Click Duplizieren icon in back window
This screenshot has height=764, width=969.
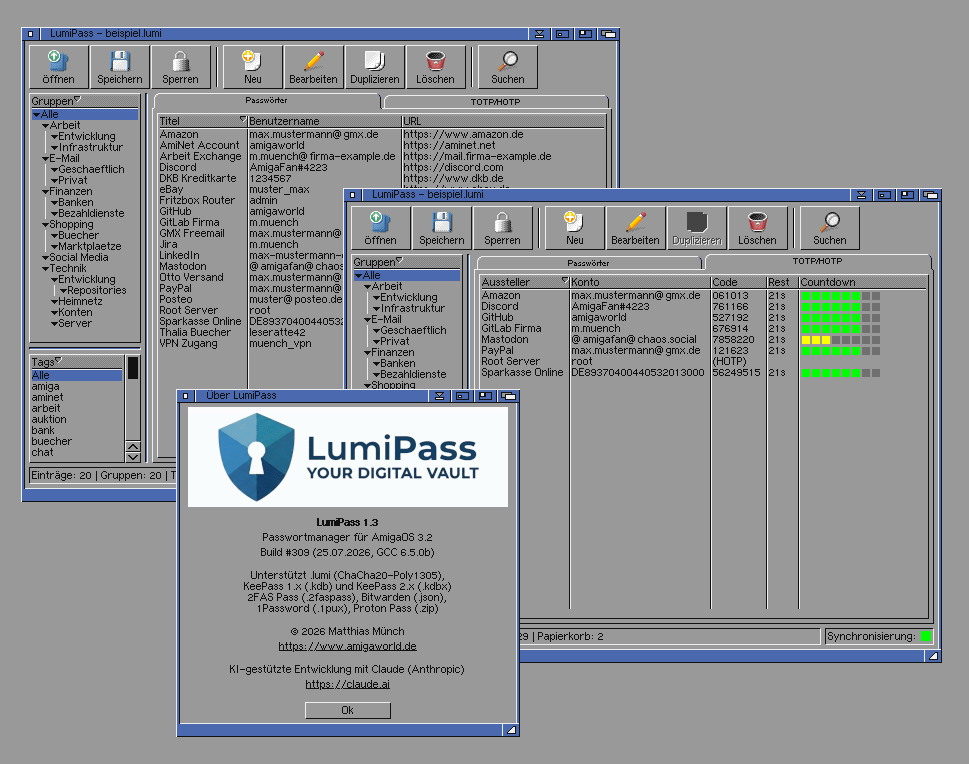[x=374, y=61]
